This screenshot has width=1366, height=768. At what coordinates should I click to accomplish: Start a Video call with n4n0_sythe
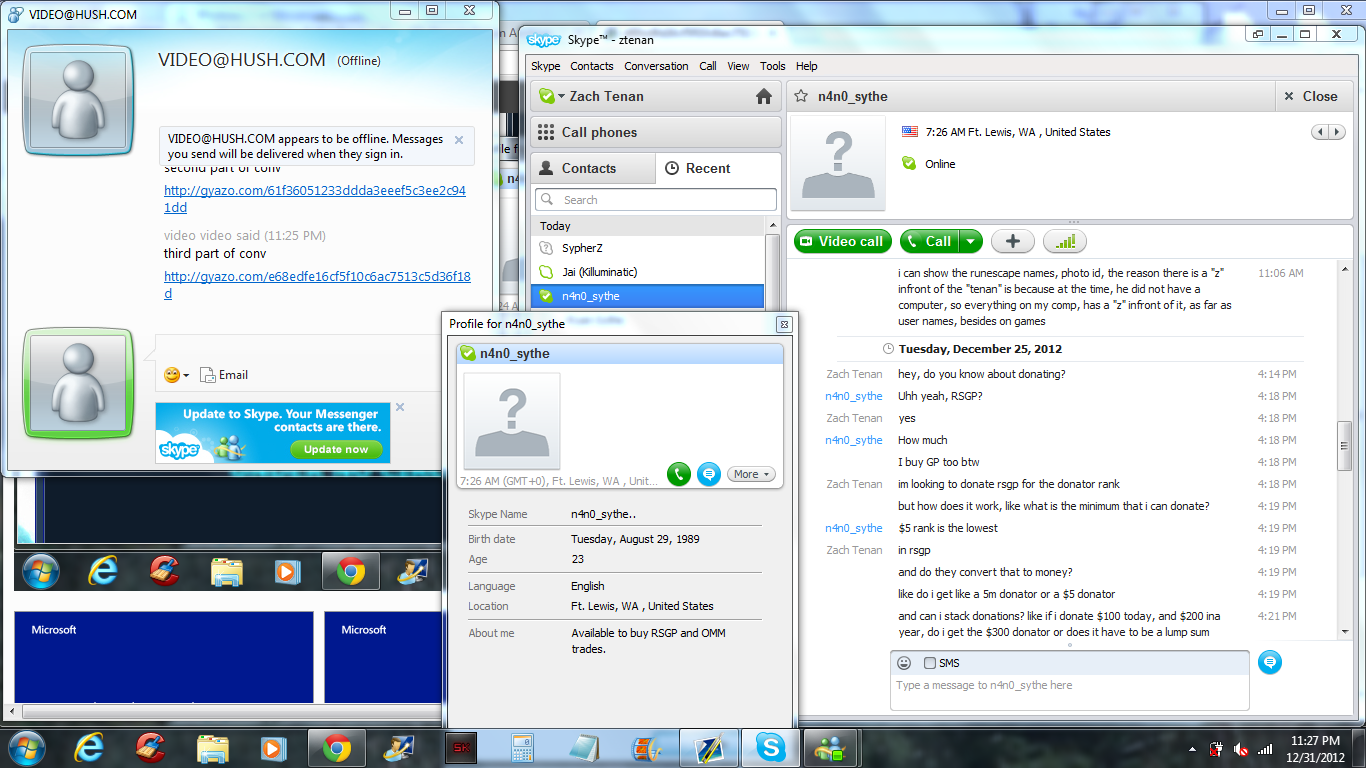point(842,241)
